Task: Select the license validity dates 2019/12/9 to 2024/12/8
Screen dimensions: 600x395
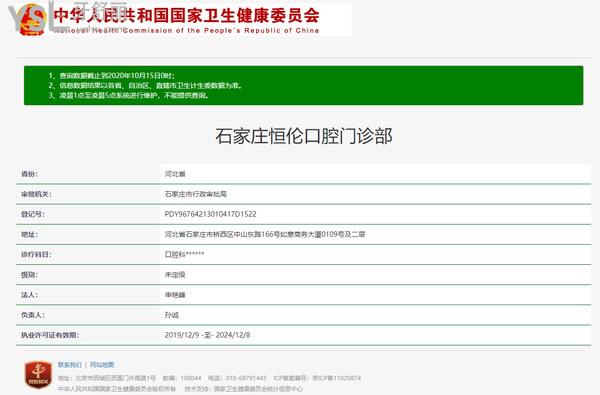Action: coord(207,335)
